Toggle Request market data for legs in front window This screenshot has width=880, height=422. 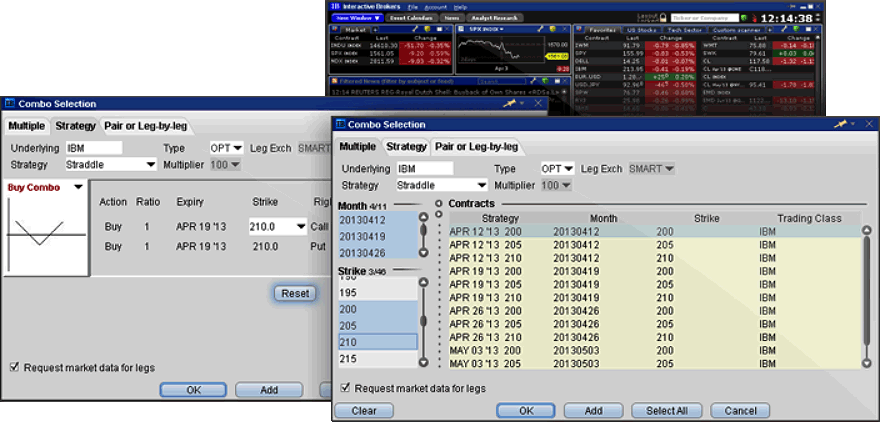[346, 388]
